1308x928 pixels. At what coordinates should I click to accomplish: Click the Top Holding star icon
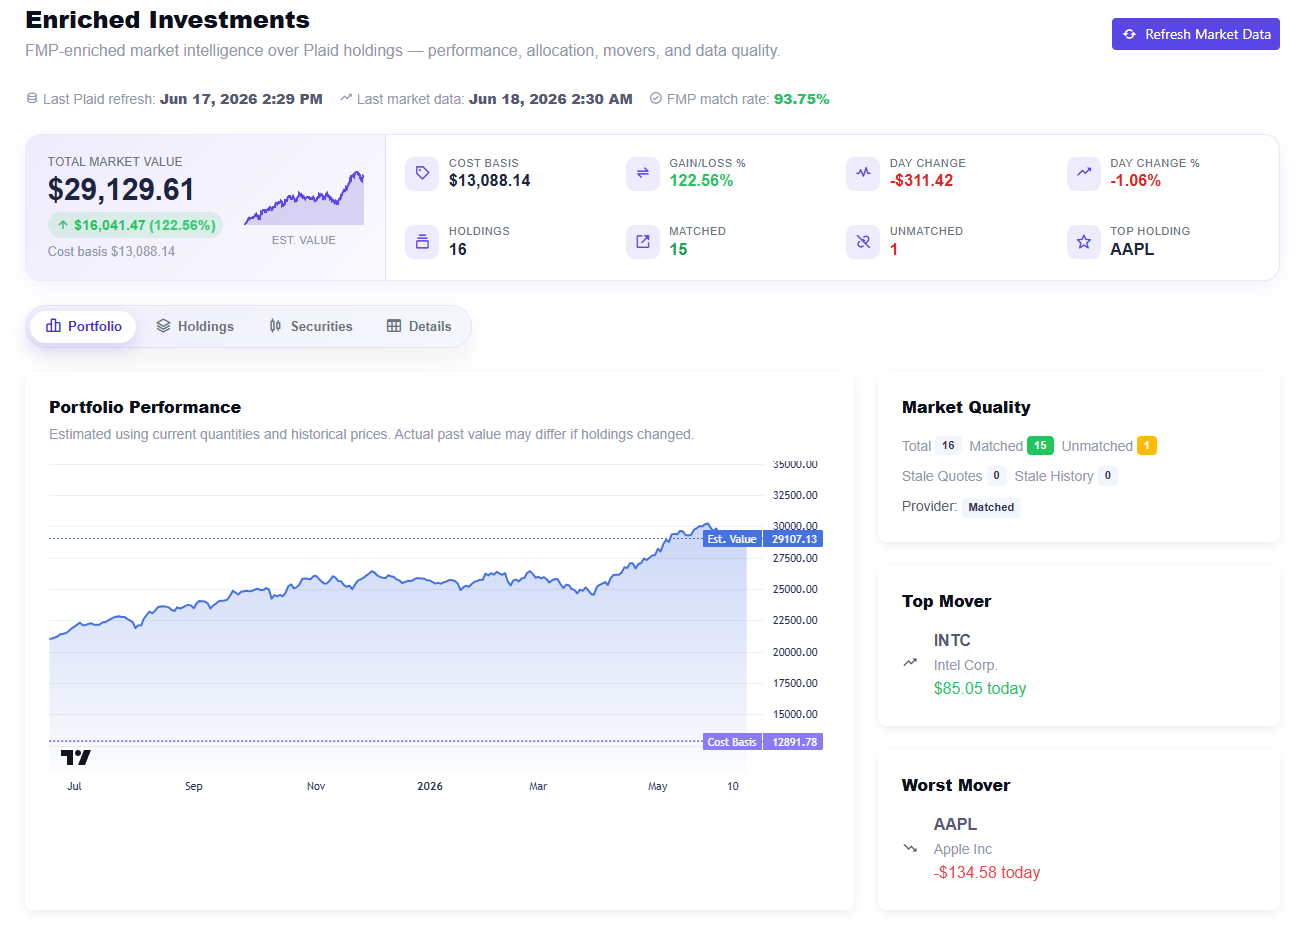[x=1083, y=241]
